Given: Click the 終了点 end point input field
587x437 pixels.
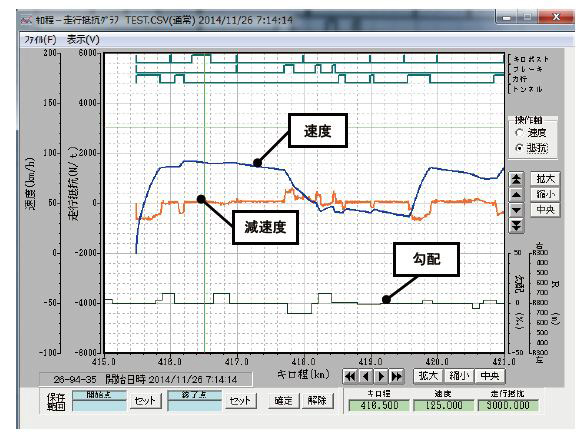Looking at the screenshot, I should tap(195, 406).
